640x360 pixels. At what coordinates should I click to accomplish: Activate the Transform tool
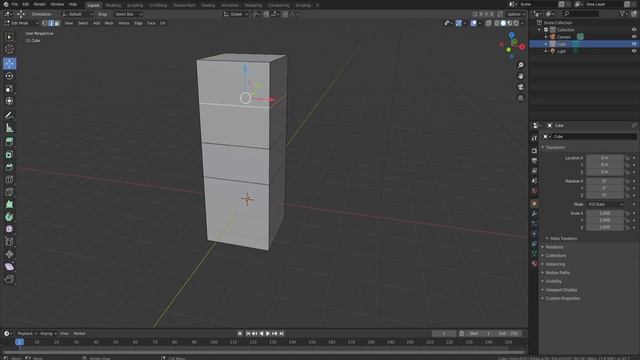(x=9, y=101)
